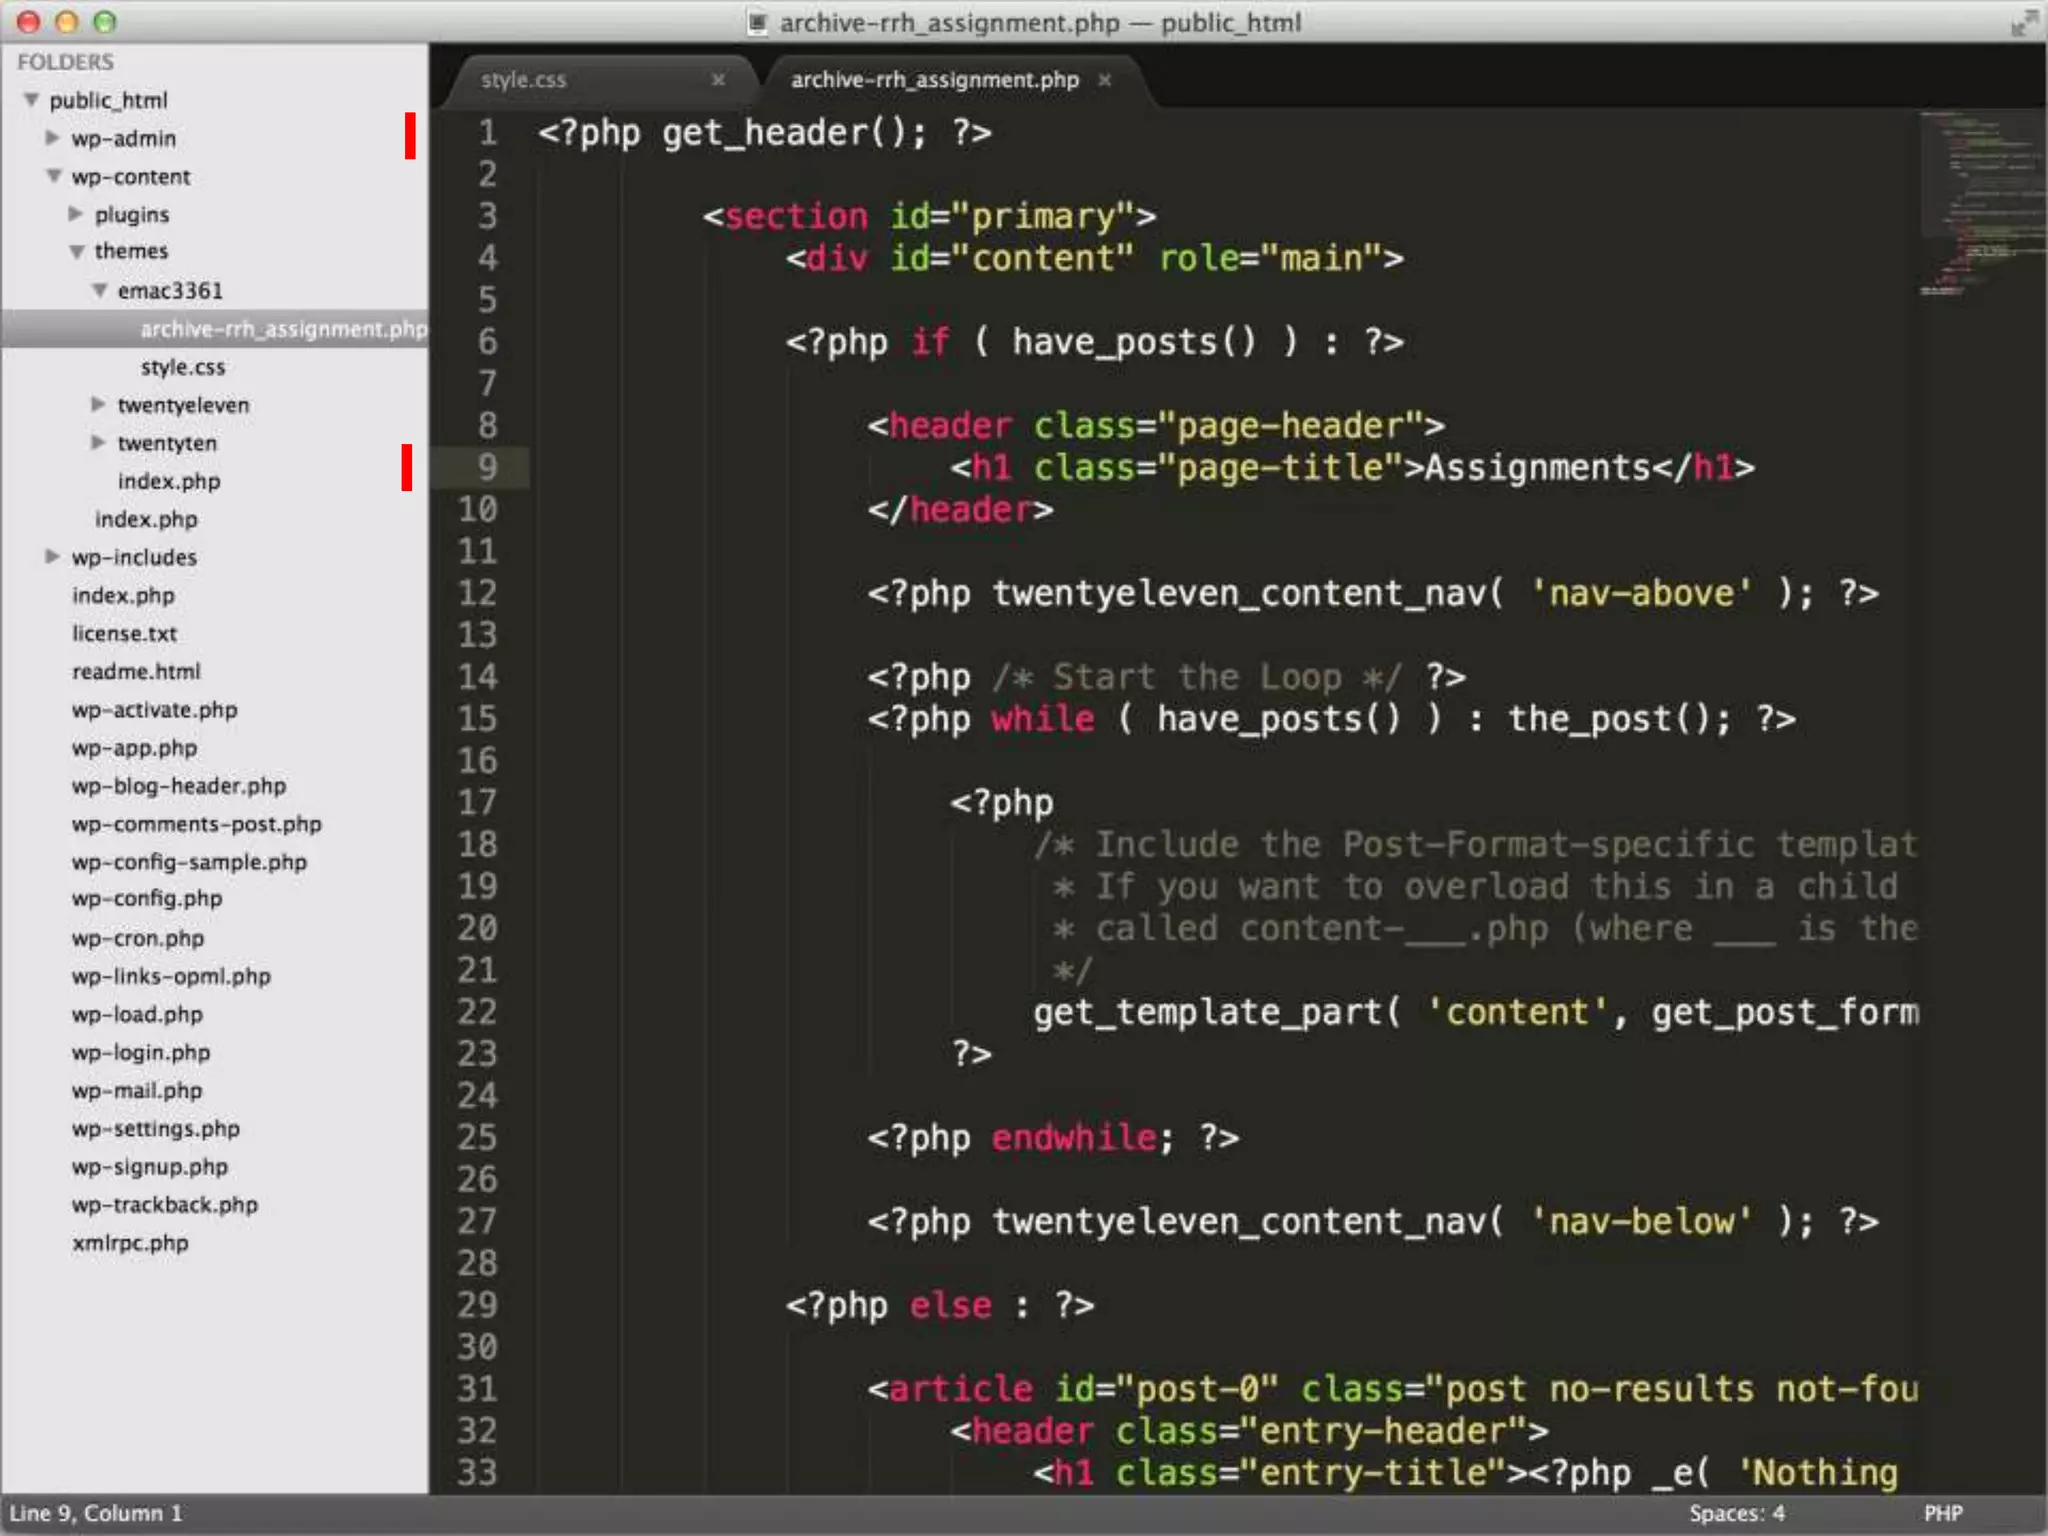Expand the plugins folder arrow
2048x1536 pixels.
click(76, 214)
